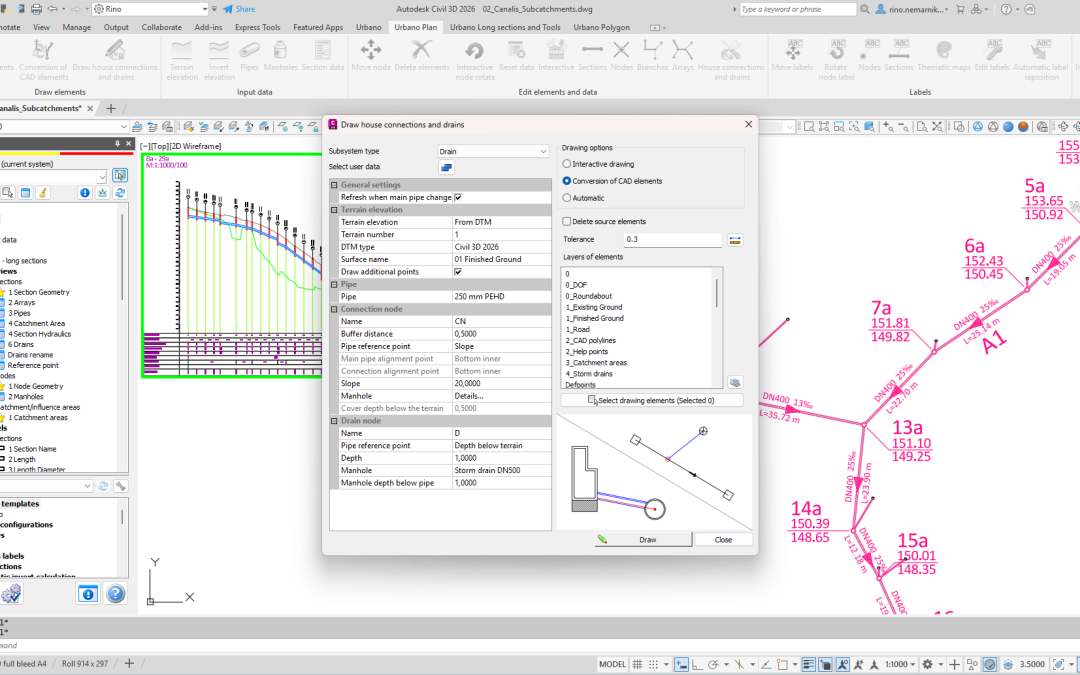The height and width of the screenshot is (675, 1080).
Task: Open the 1:1000 annotation scale dropdown
Action: point(900,664)
